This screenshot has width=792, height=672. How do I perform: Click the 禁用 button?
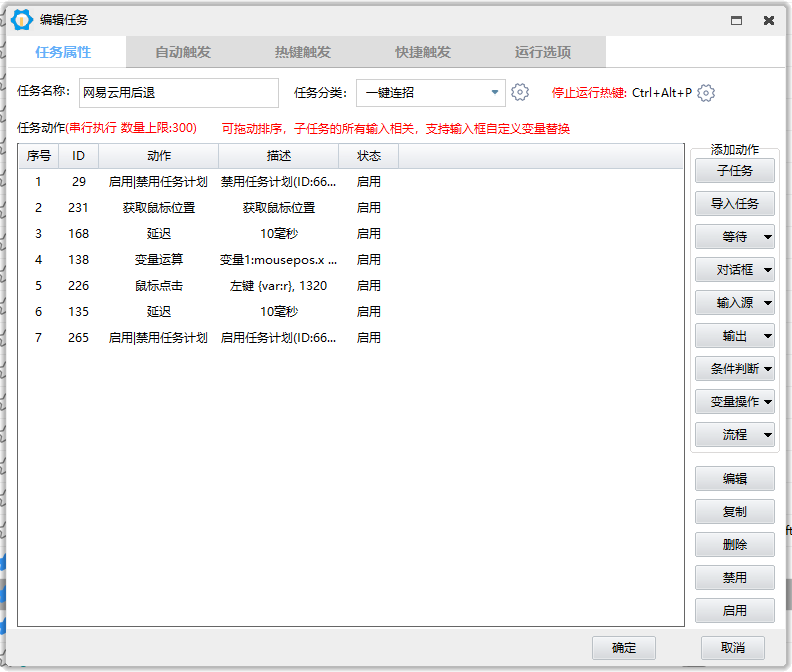[735, 578]
